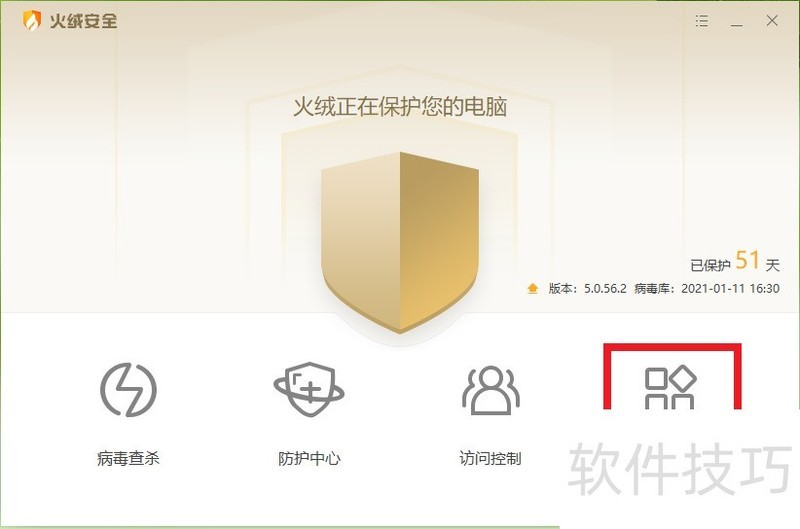This screenshot has height=529, width=800.
Task: Close the Huorong window
Action: pos(772,21)
